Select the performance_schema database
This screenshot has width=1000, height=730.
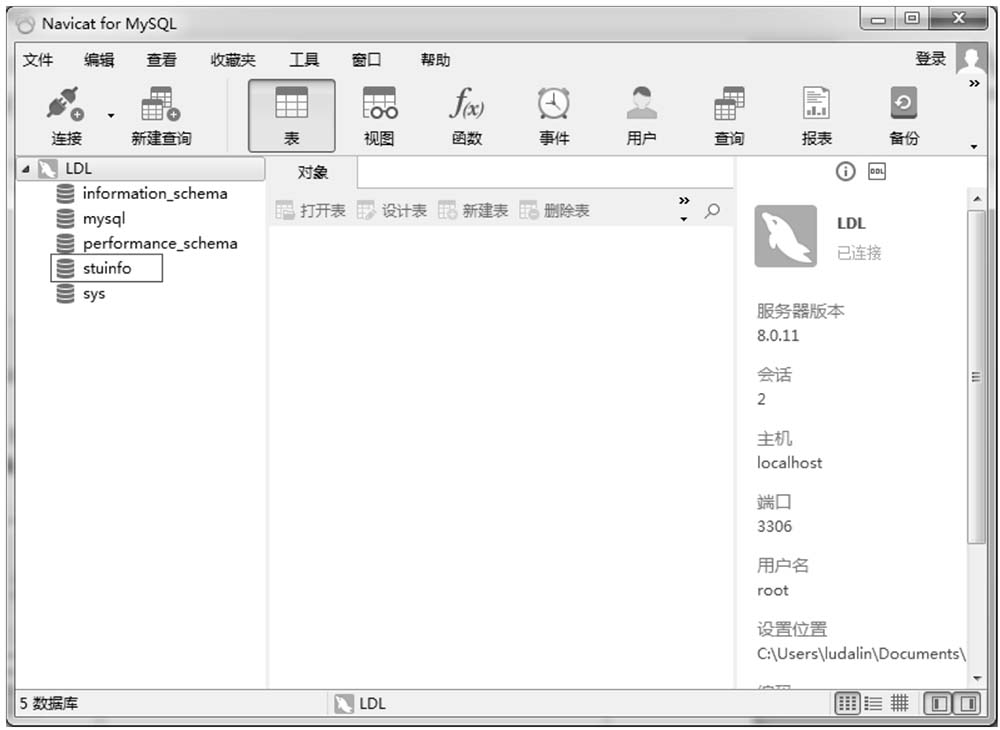[x=160, y=244]
